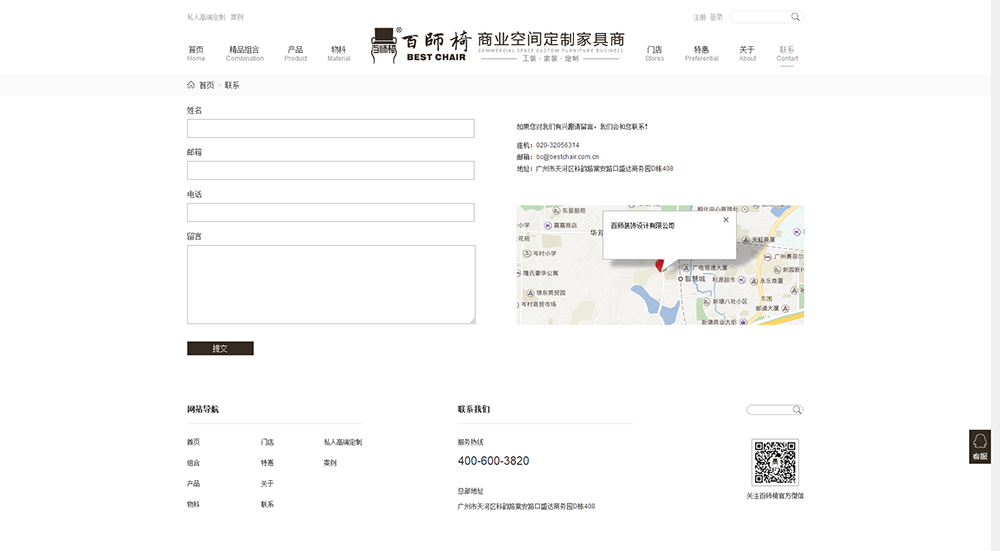Image resolution: width=1000 pixels, height=551 pixels.
Task: Click the 登录 login link
Action: coord(716,17)
